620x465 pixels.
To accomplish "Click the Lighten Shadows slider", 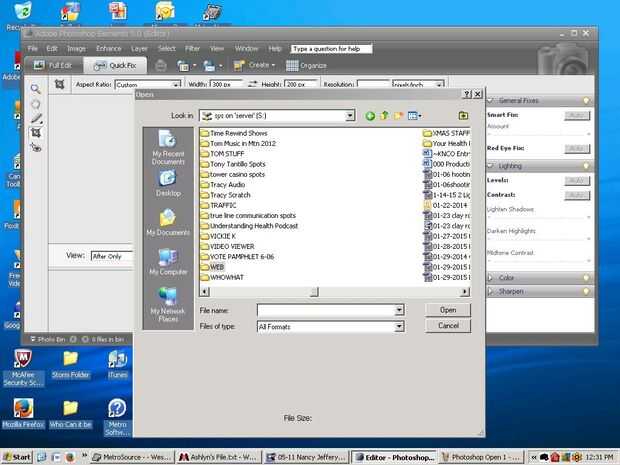I will pyautogui.click(x=539, y=217).
